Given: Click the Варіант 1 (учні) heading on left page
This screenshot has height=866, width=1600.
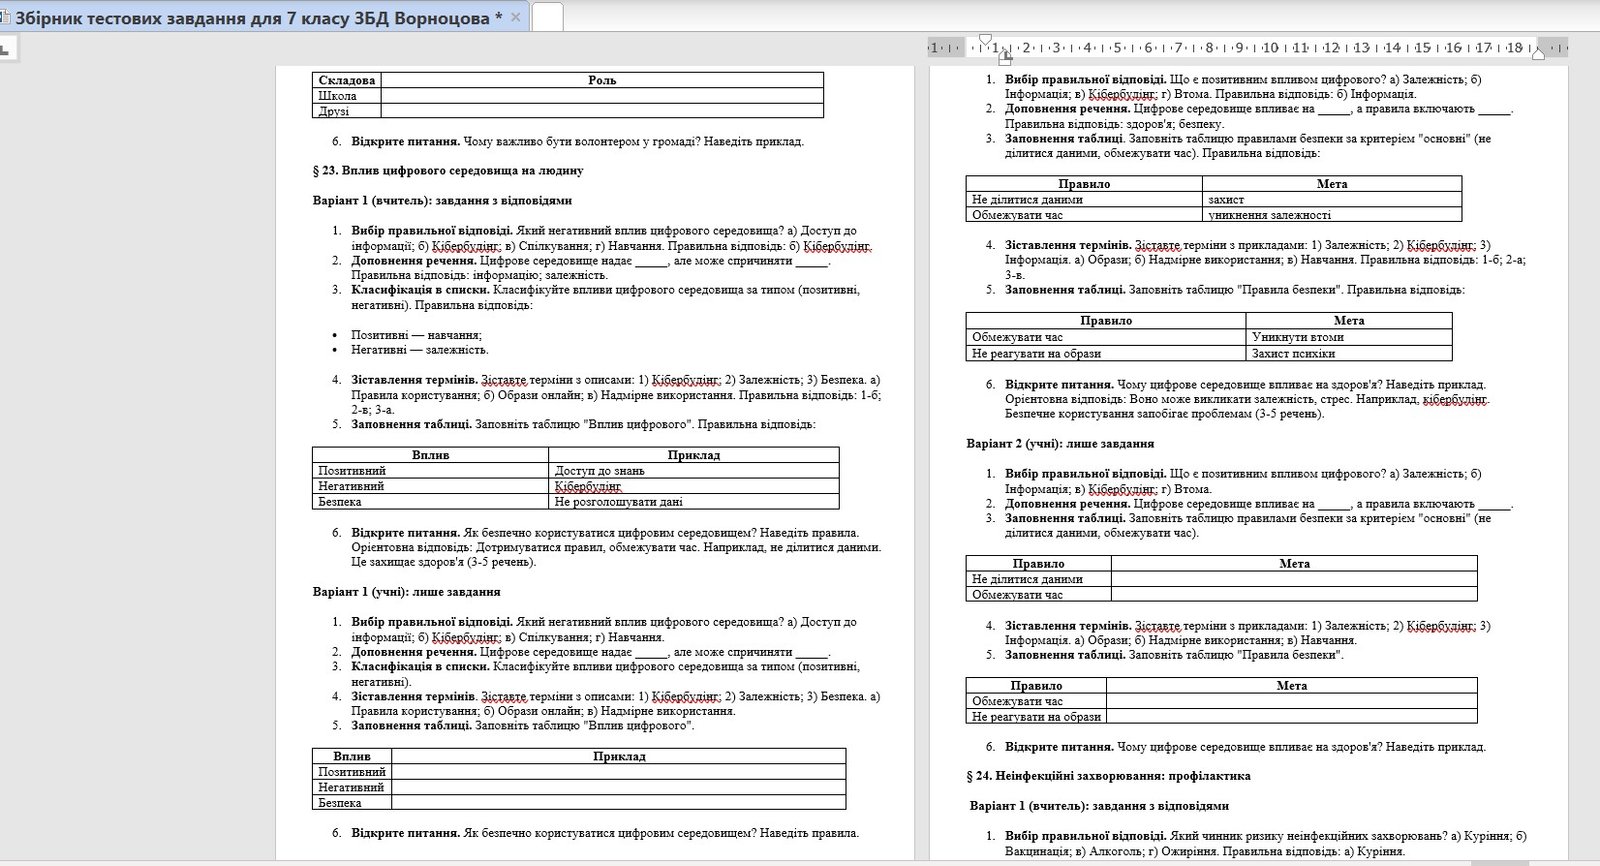Looking at the screenshot, I should (406, 592).
